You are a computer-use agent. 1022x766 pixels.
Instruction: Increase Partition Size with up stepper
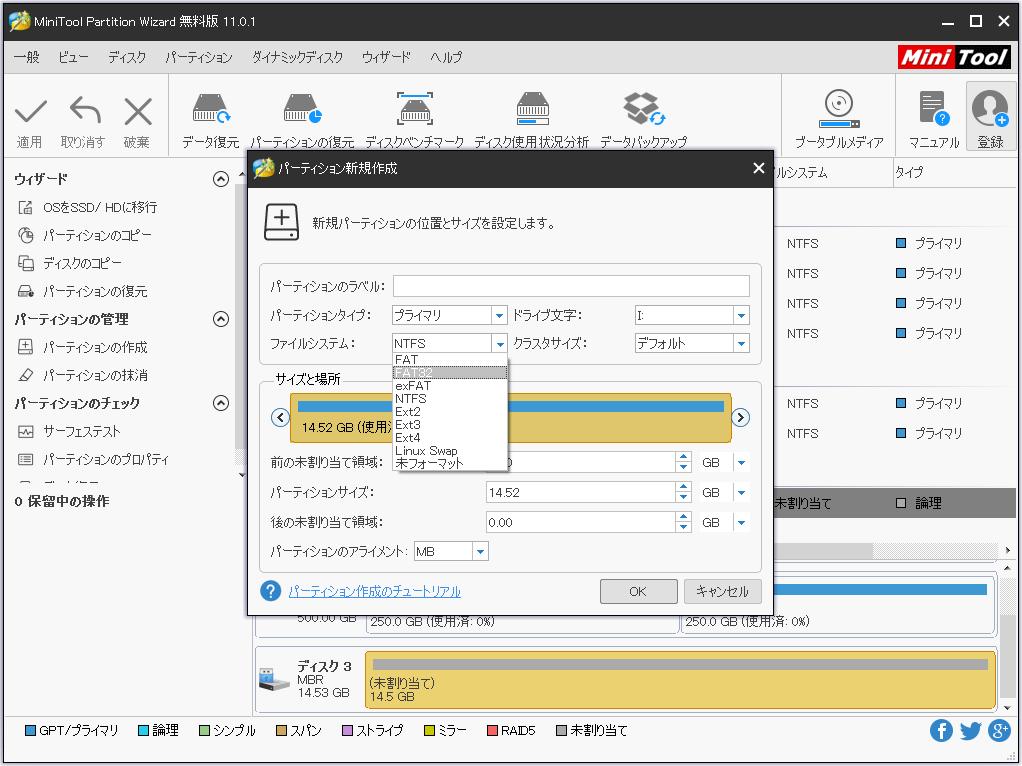[683, 488]
